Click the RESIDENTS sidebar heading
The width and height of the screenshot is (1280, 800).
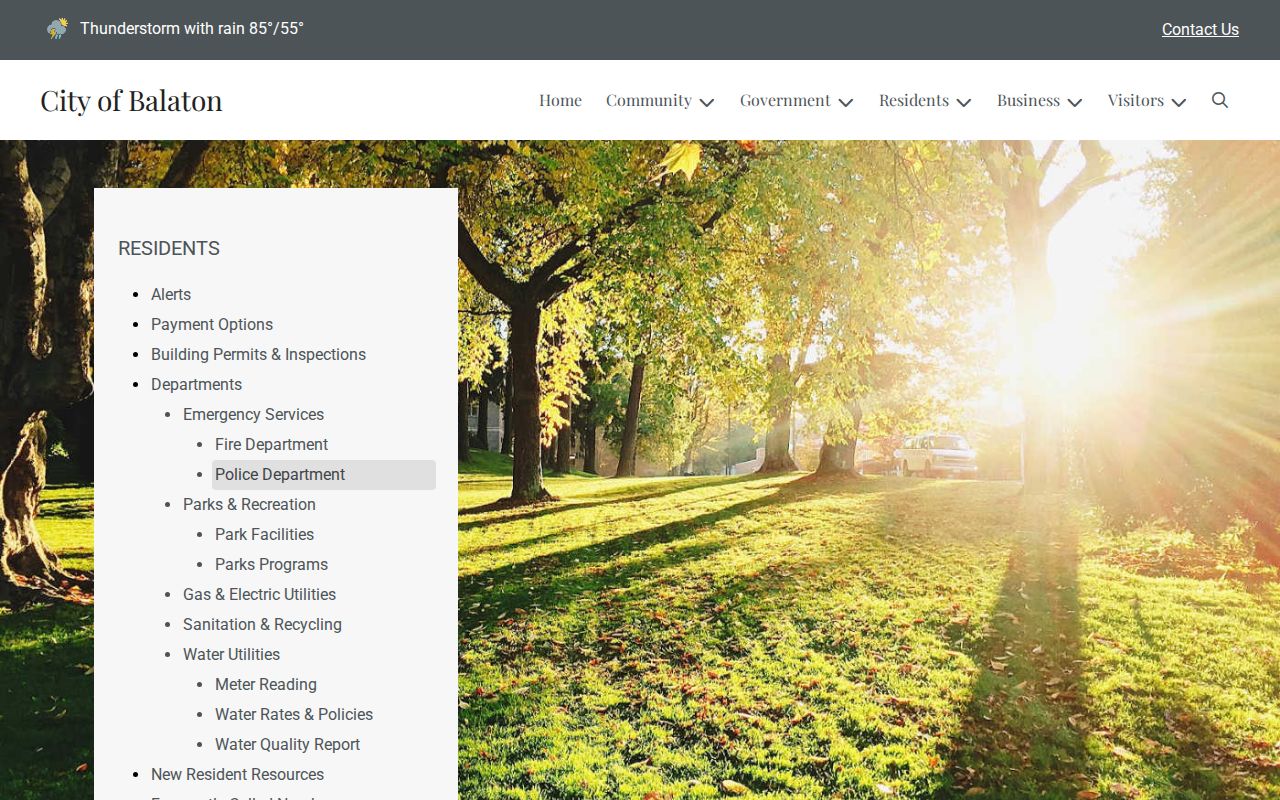click(x=169, y=248)
